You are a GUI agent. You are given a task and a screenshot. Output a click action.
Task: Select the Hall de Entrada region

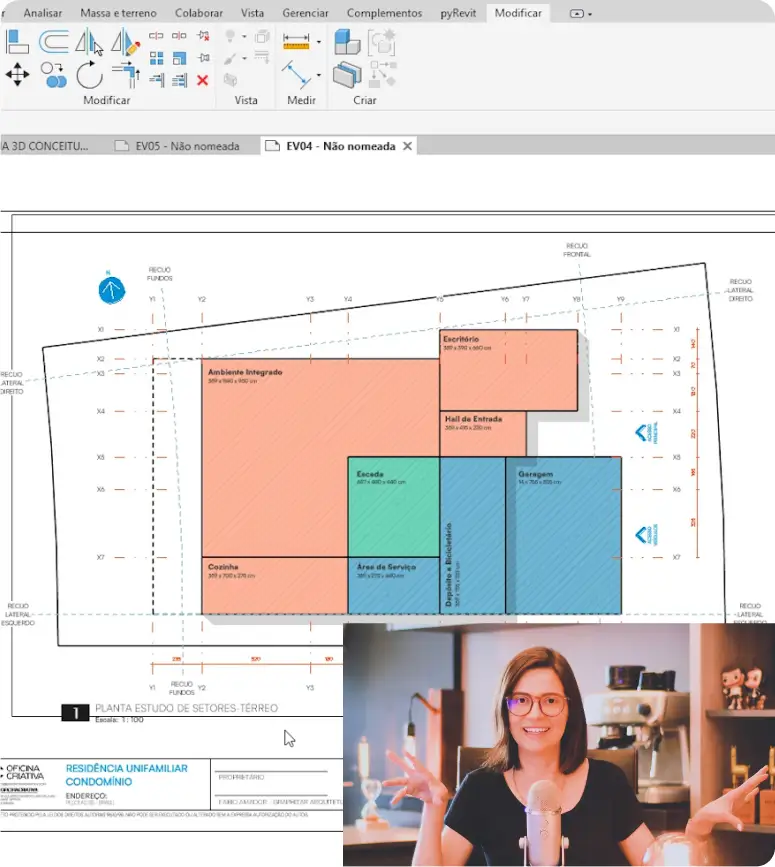(x=483, y=434)
